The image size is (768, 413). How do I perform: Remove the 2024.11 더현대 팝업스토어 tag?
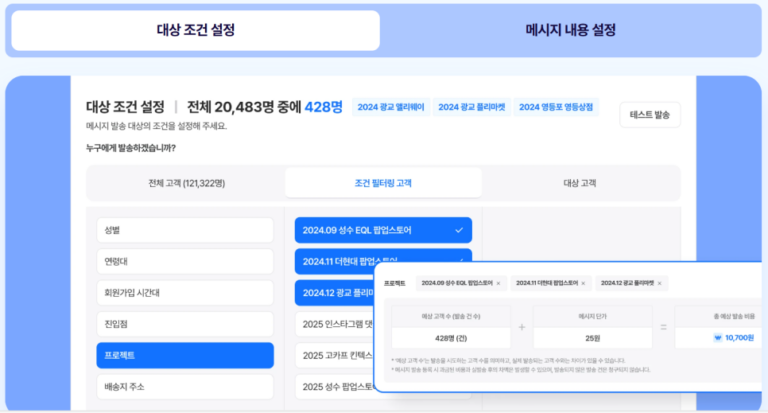[x=583, y=284]
